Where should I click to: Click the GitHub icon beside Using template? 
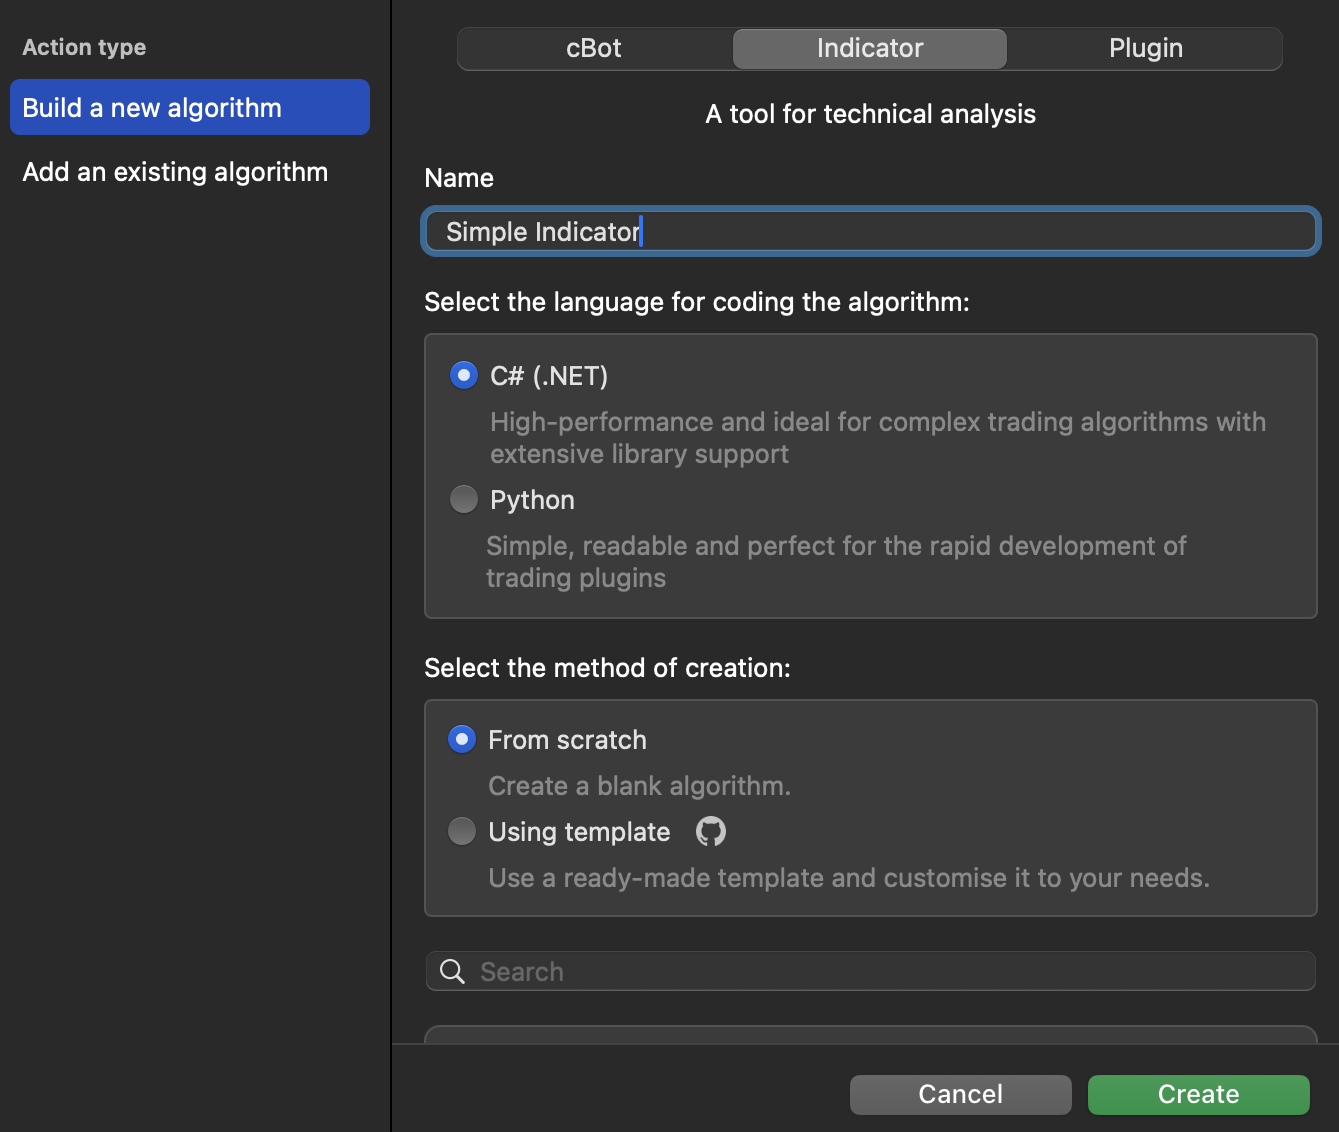point(710,831)
